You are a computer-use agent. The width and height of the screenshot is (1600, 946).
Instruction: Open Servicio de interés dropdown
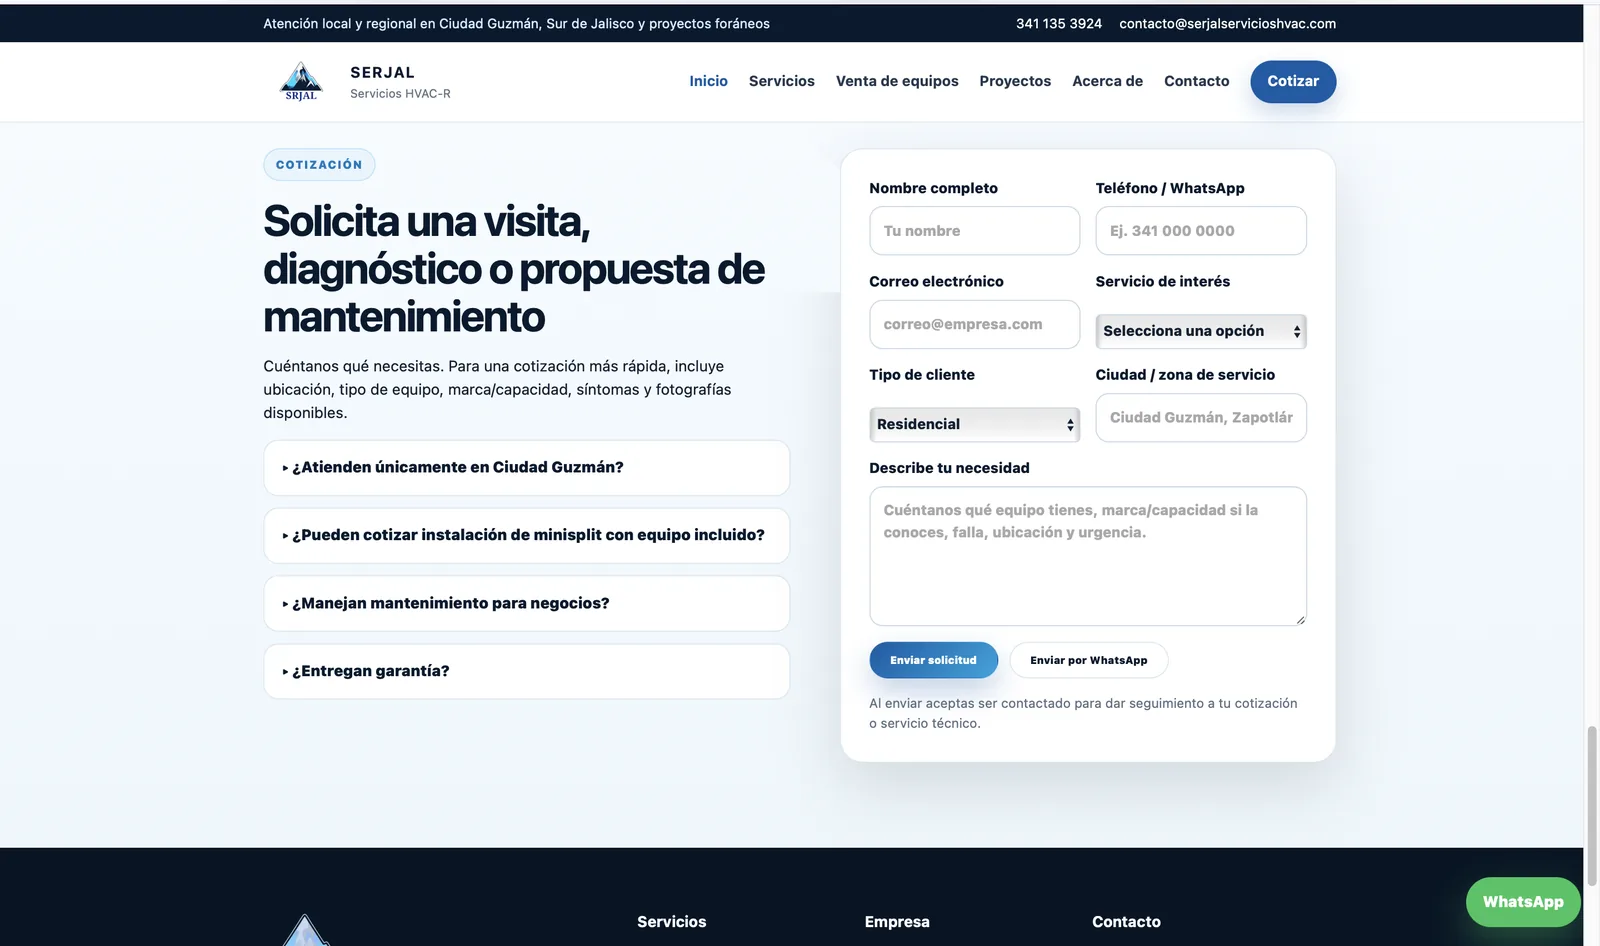point(1201,331)
